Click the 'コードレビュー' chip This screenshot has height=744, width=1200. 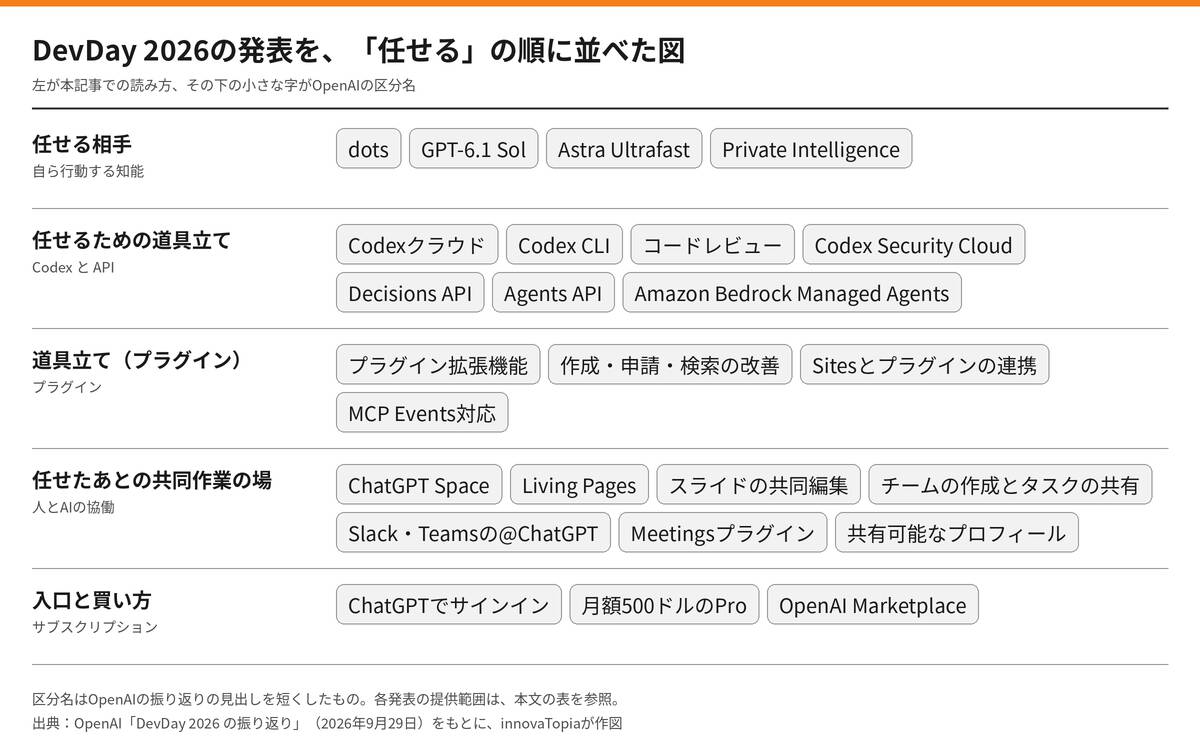pos(713,245)
